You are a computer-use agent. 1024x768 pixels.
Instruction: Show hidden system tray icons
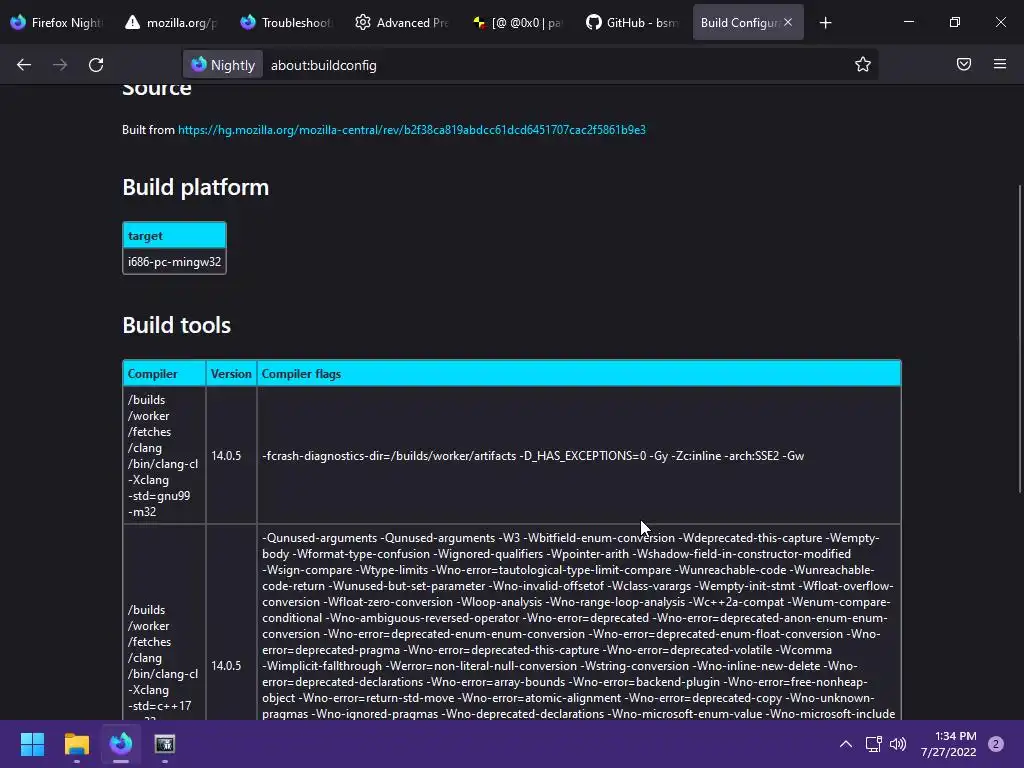click(x=846, y=744)
